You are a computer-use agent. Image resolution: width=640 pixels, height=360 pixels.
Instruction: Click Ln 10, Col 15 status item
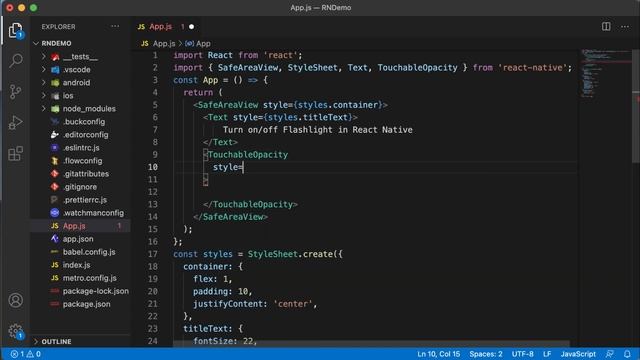coord(438,354)
